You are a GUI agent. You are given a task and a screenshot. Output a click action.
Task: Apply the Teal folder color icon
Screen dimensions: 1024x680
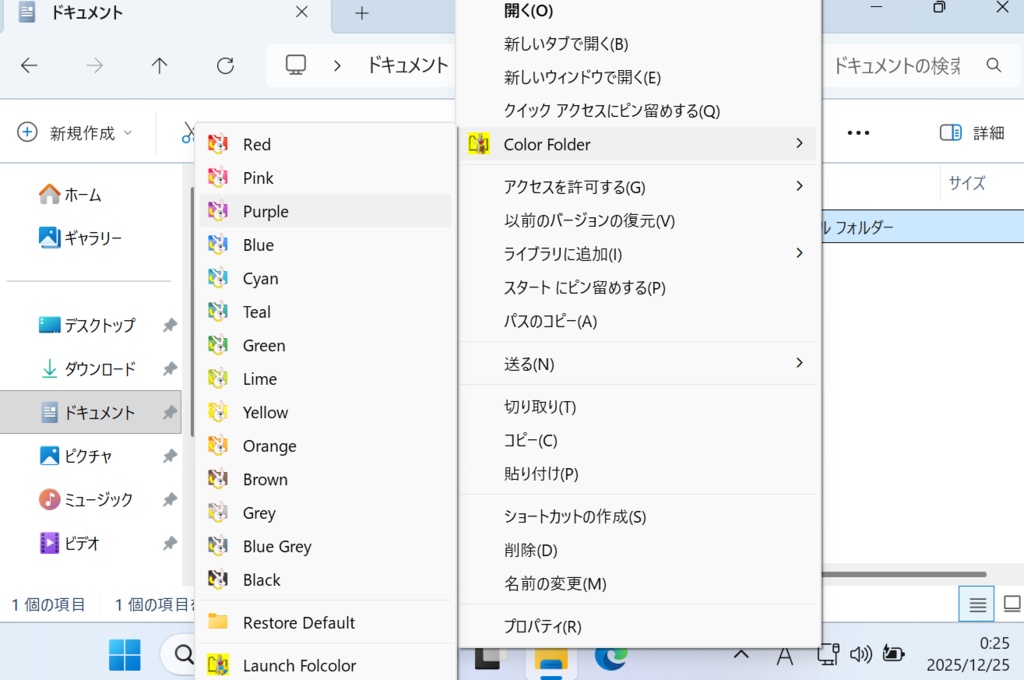pos(217,312)
